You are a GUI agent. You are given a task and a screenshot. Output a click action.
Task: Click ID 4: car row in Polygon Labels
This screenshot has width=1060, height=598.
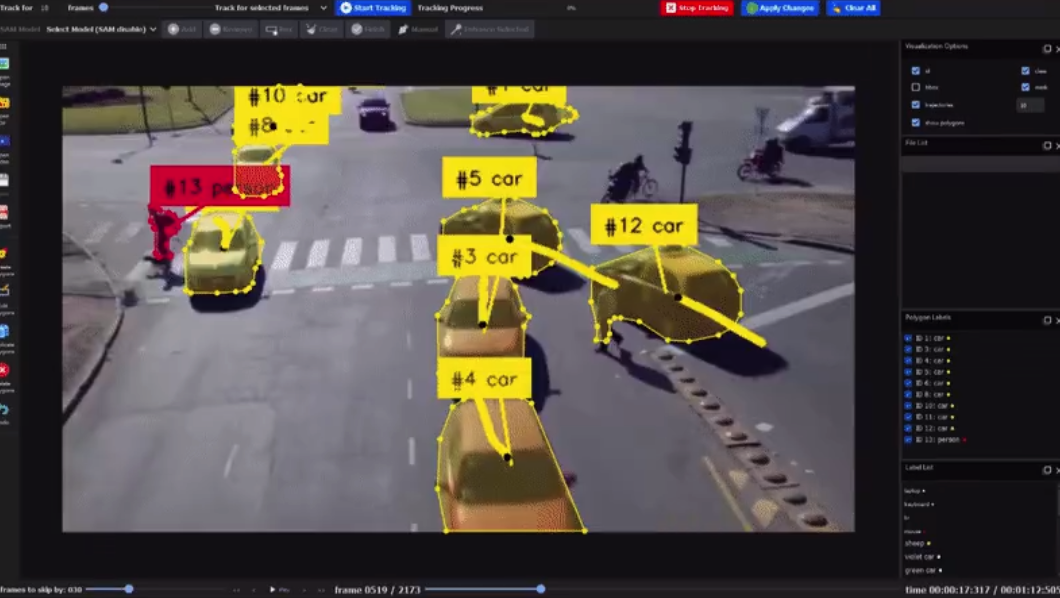pyautogui.click(x=928, y=360)
